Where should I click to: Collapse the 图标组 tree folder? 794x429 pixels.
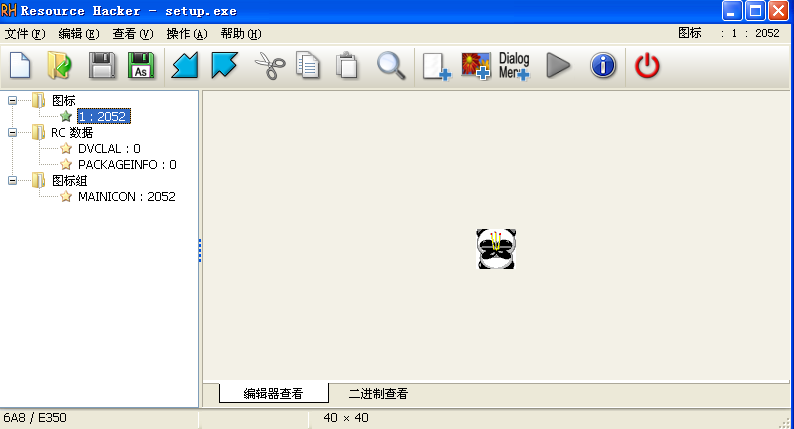12,180
